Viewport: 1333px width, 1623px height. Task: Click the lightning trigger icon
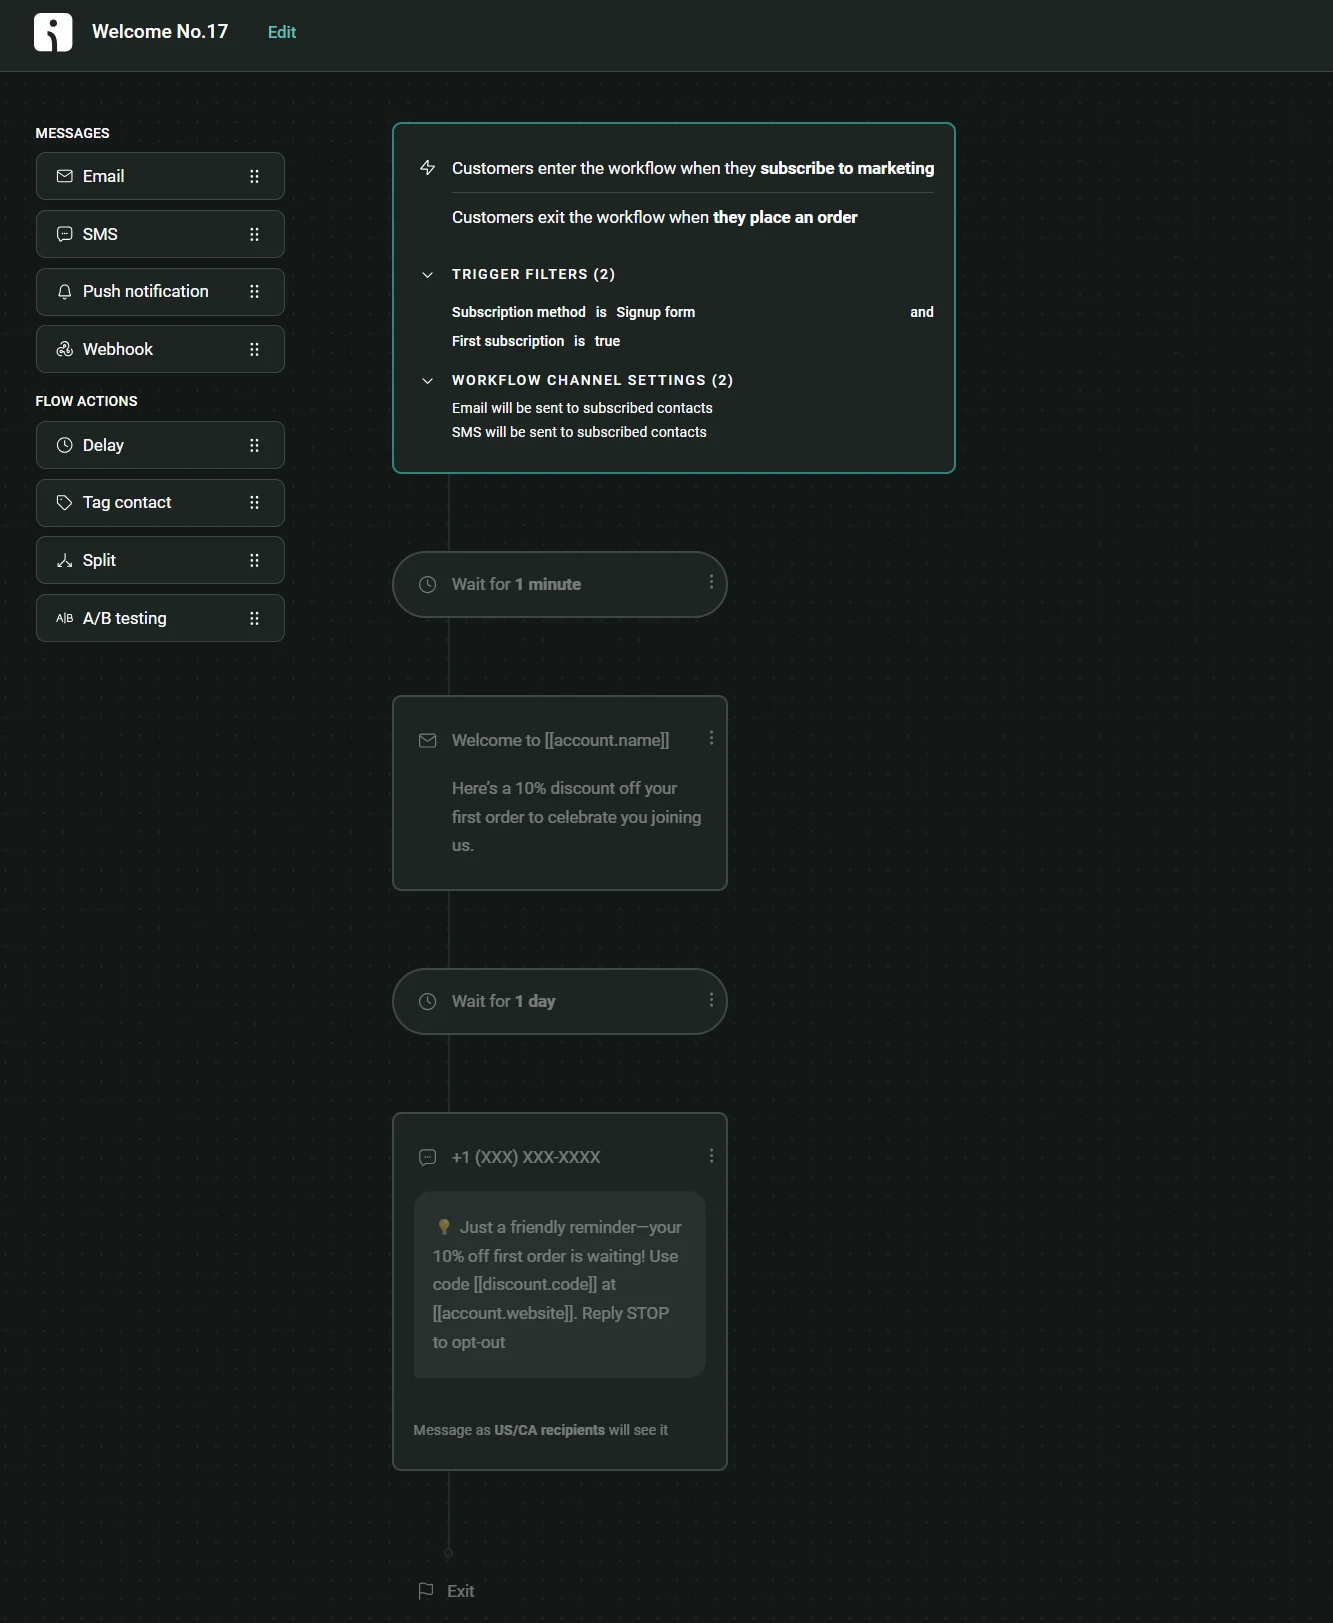coord(427,168)
